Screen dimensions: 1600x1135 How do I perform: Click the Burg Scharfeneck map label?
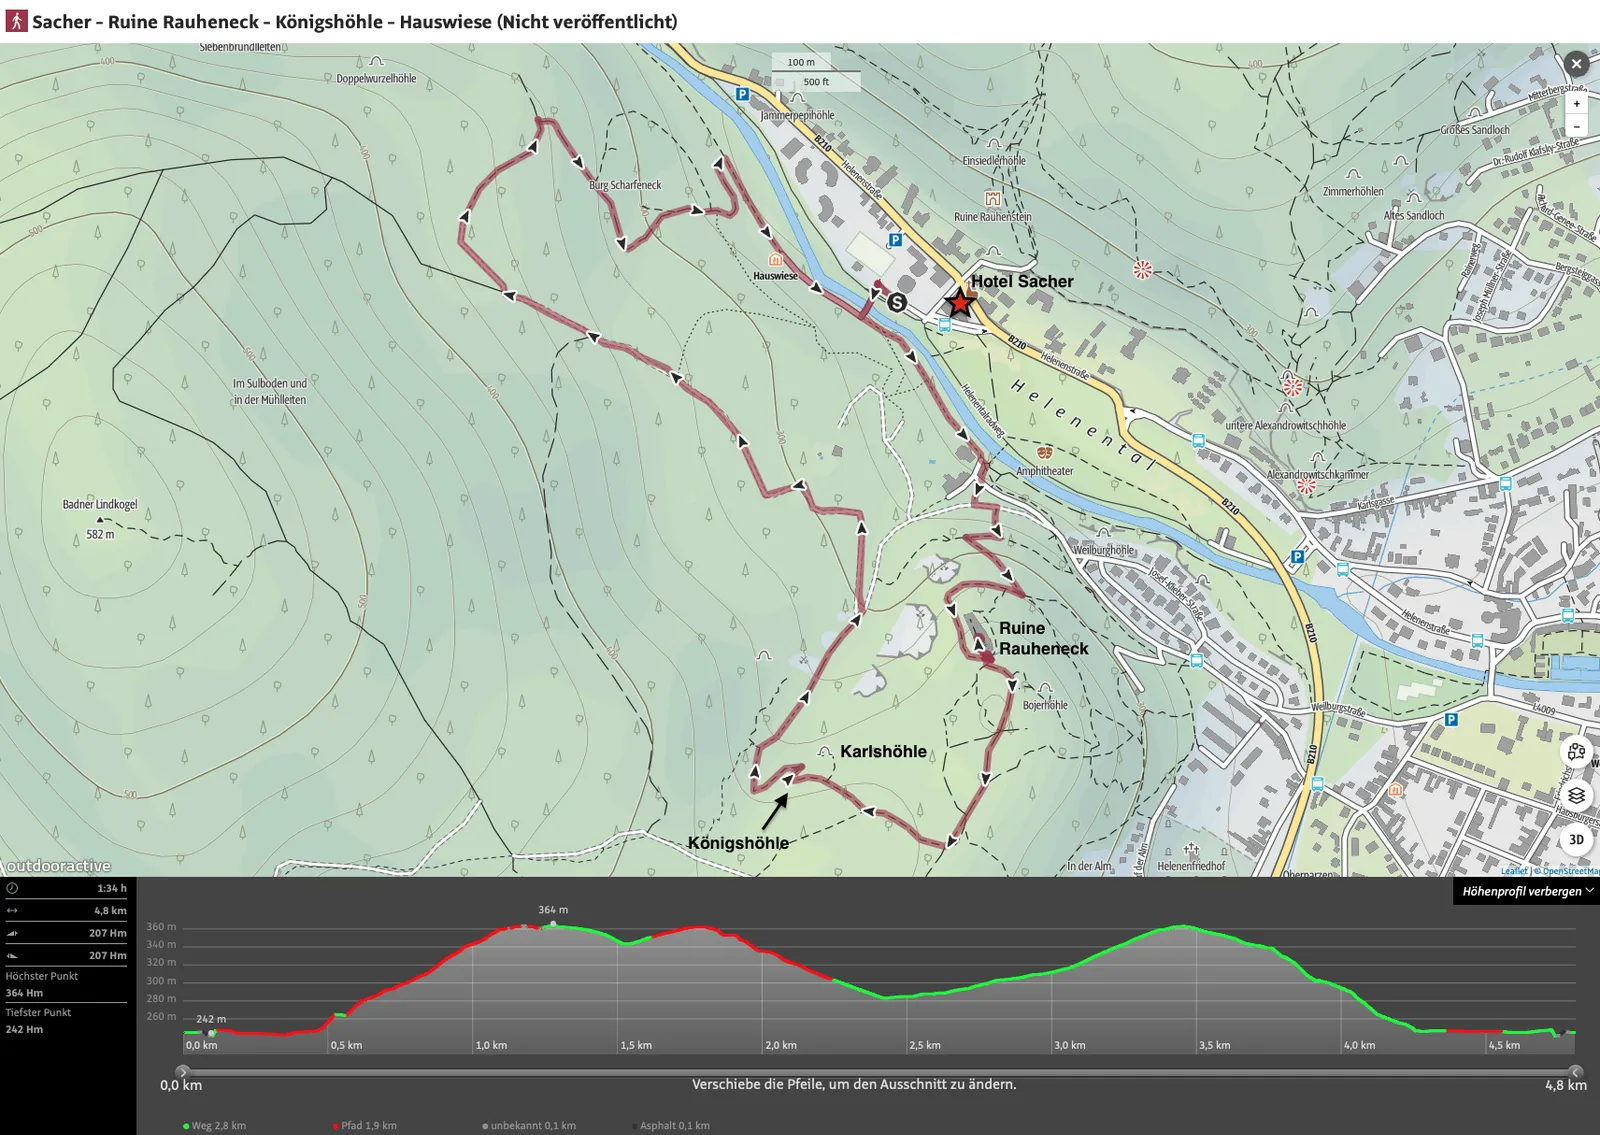[625, 185]
